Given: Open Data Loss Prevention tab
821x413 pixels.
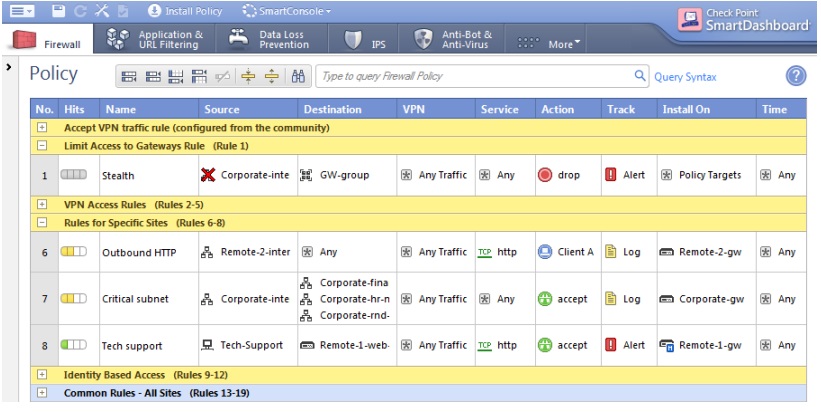Looking at the screenshot, I should pos(271,39).
